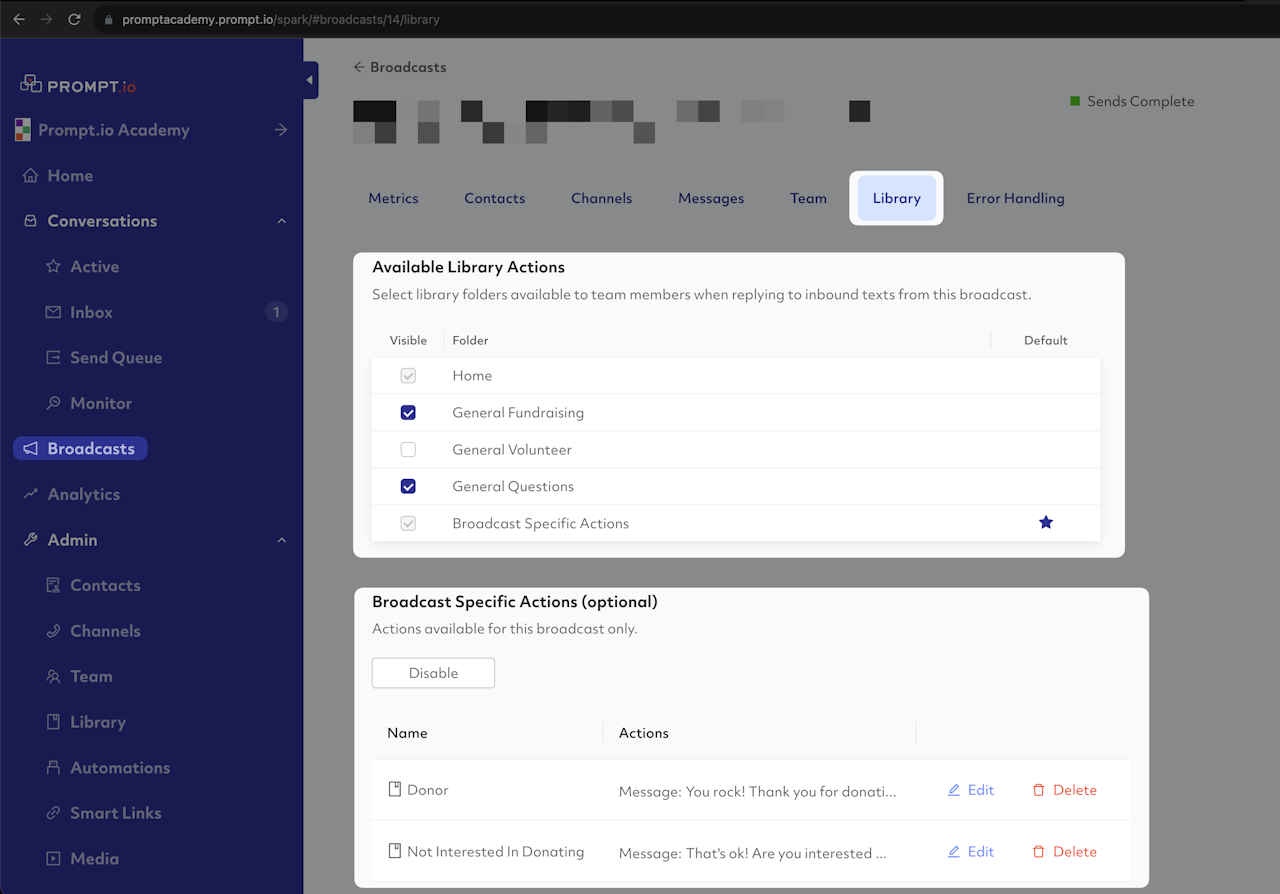This screenshot has height=894, width=1280.
Task: Click the Analytics chart icon
Action: [31, 494]
